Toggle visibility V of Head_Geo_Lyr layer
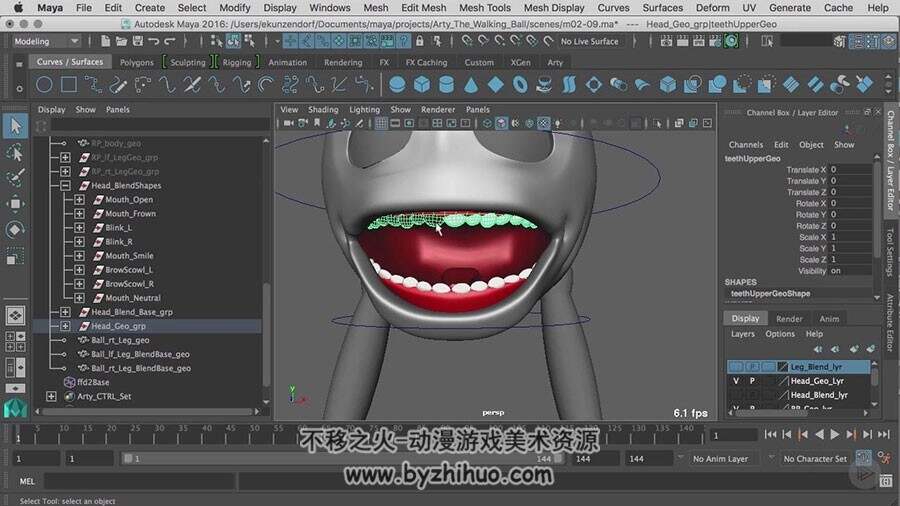This screenshot has width=900, height=506. (736, 380)
